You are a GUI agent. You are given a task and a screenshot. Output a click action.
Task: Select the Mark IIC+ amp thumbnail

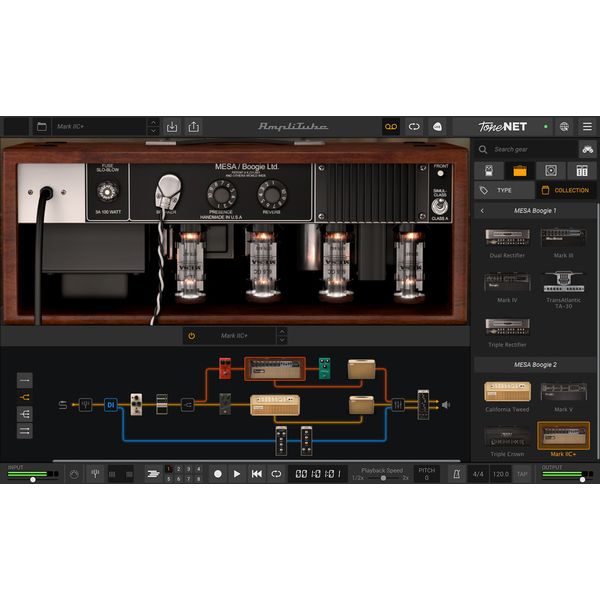click(x=563, y=435)
